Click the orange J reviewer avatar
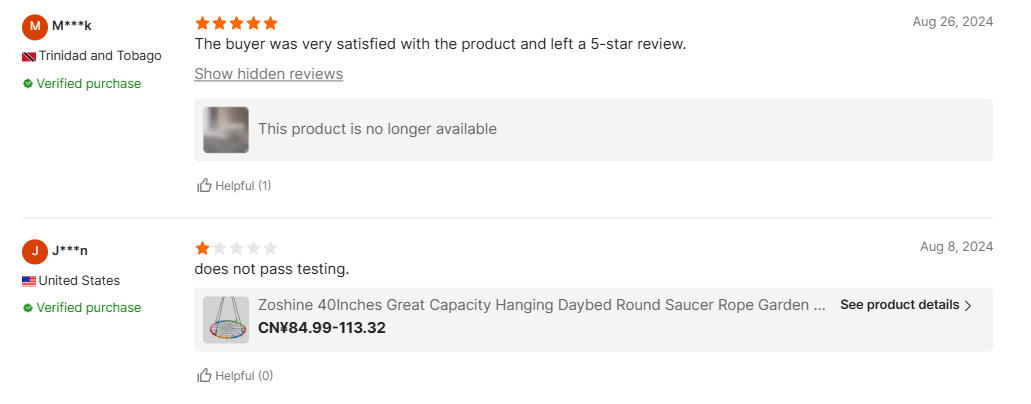Image resolution: width=1031 pixels, height=404 pixels. coord(35,251)
